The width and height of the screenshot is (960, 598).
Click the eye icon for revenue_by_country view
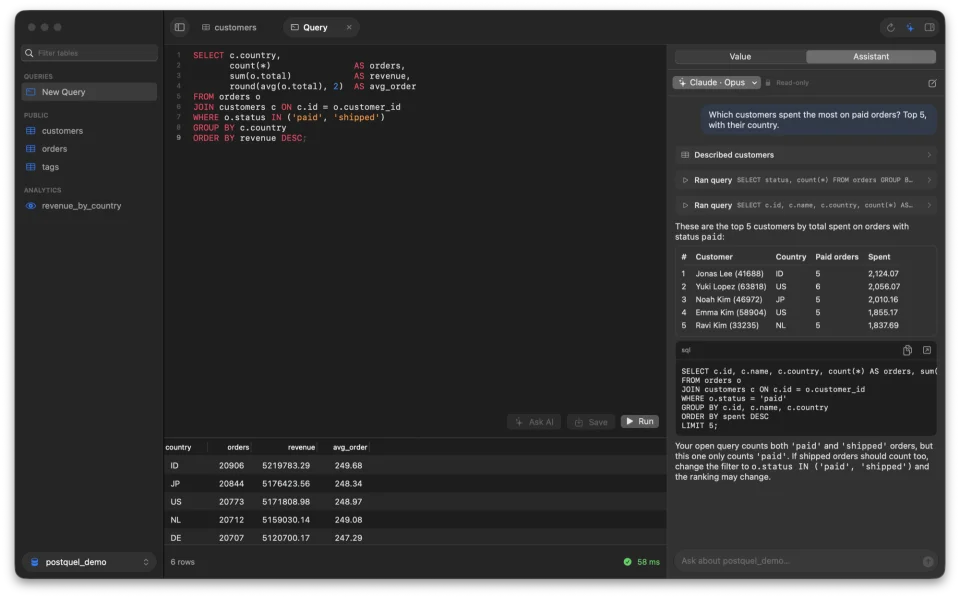pos(31,206)
